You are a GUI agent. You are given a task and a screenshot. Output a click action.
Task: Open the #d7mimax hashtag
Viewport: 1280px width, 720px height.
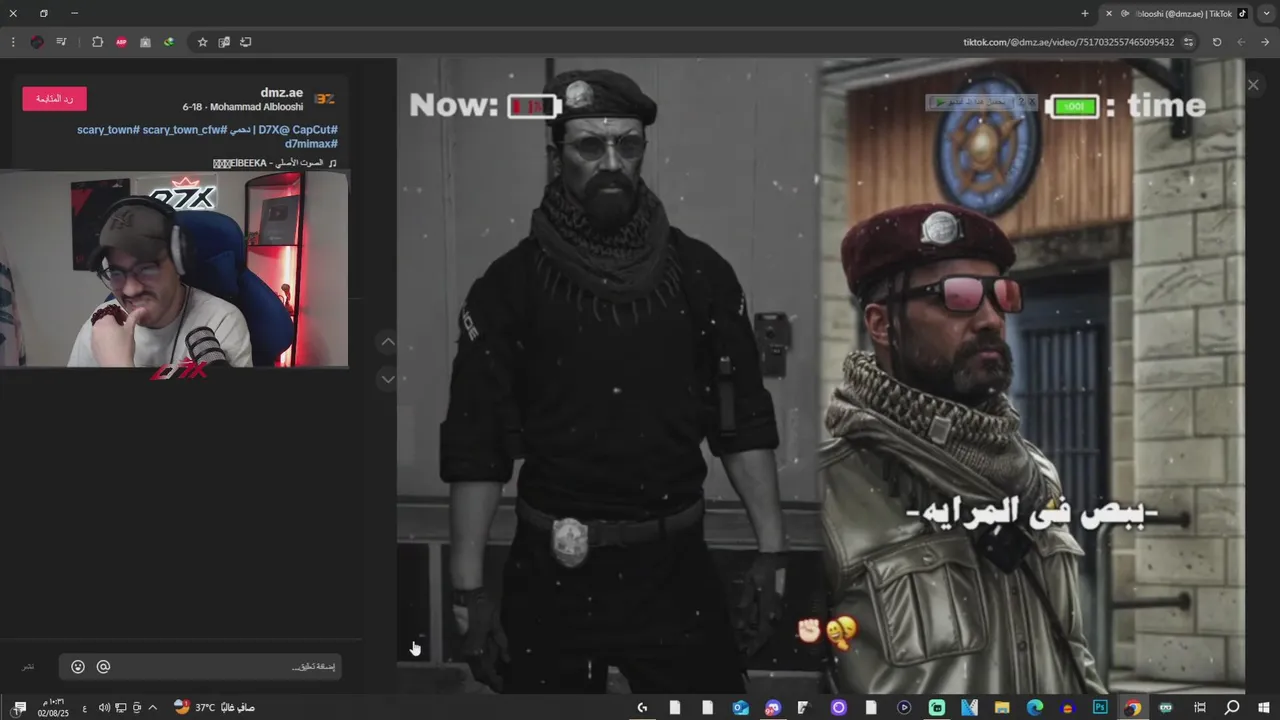click(311, 144)
